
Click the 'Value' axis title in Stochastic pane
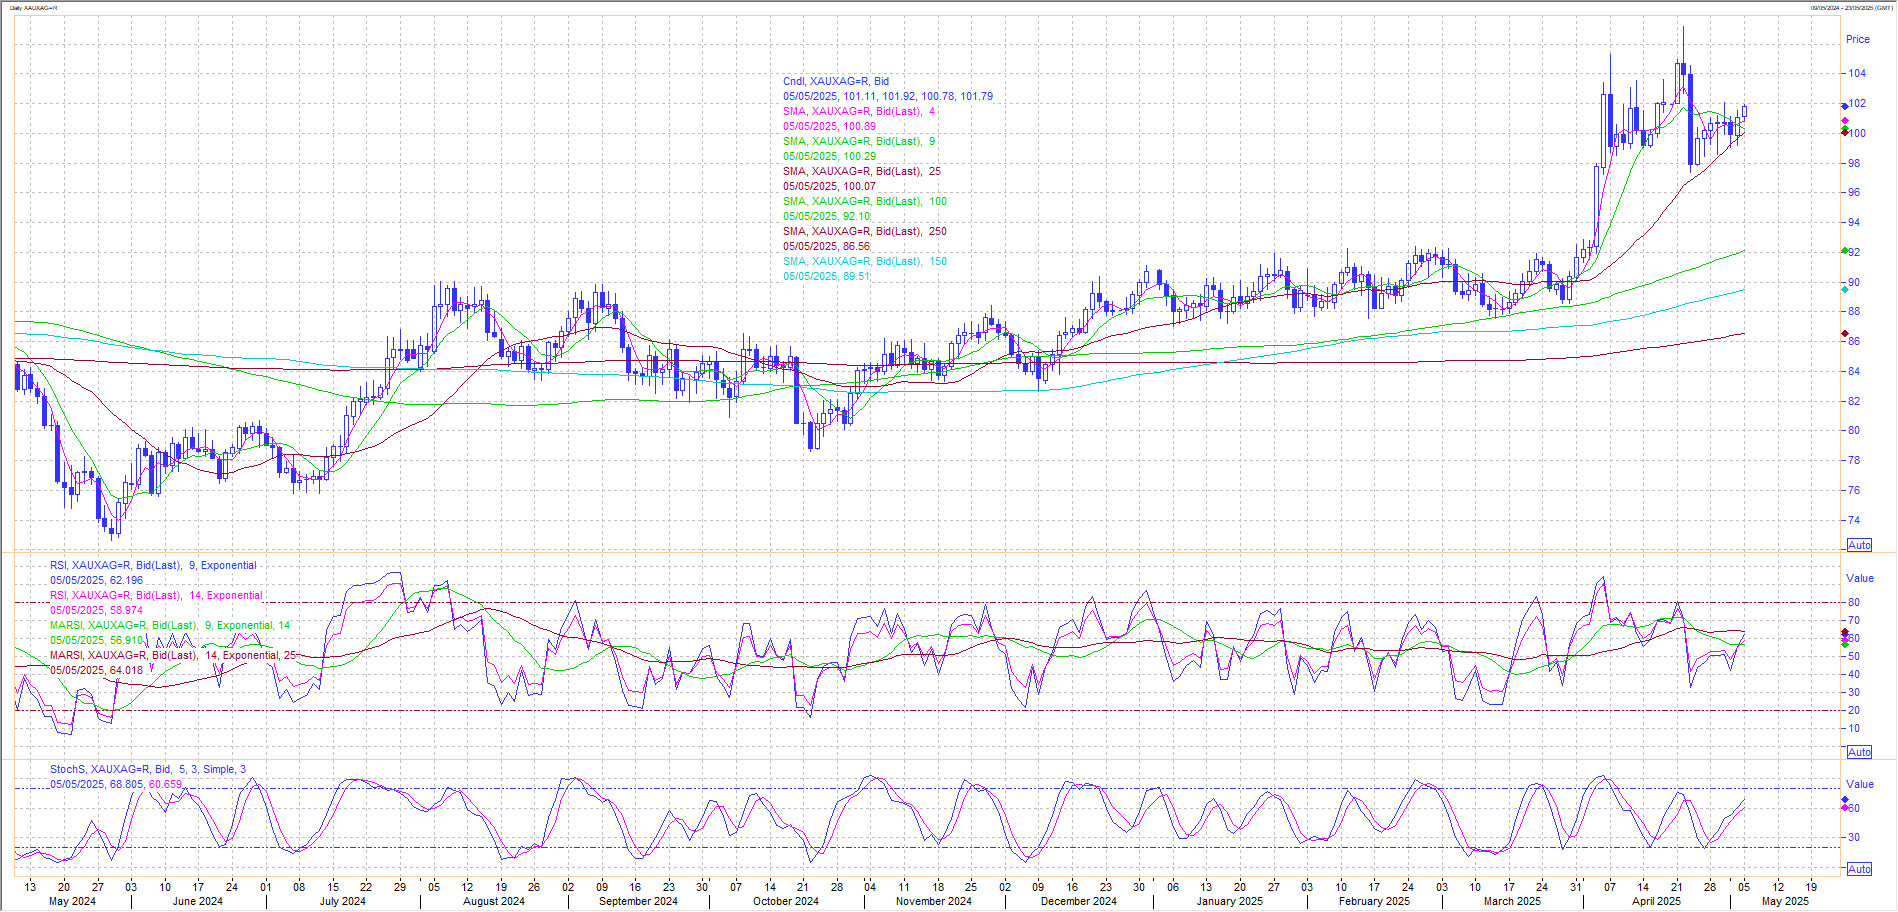(1860, 784)
